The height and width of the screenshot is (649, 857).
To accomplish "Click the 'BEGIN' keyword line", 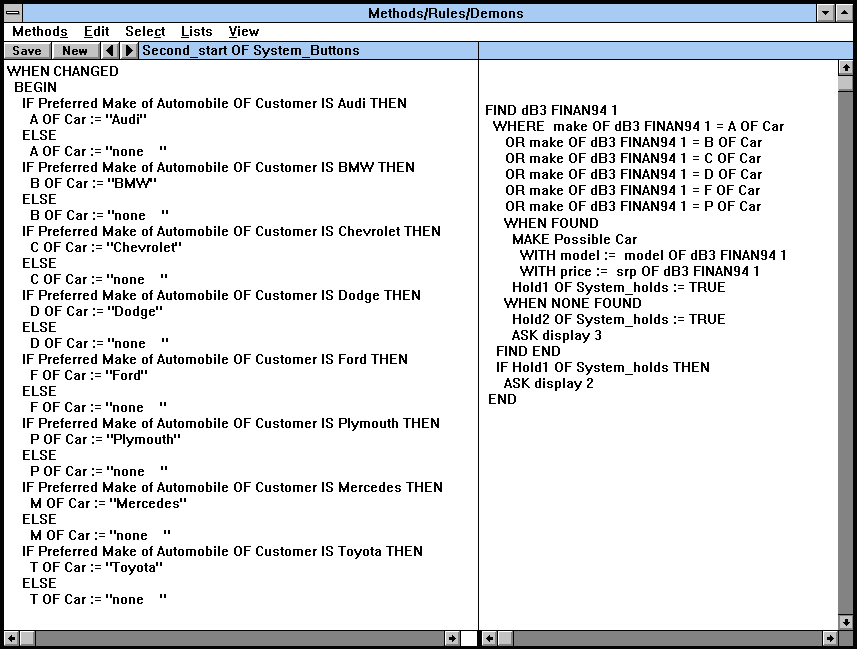I will 36,87.
